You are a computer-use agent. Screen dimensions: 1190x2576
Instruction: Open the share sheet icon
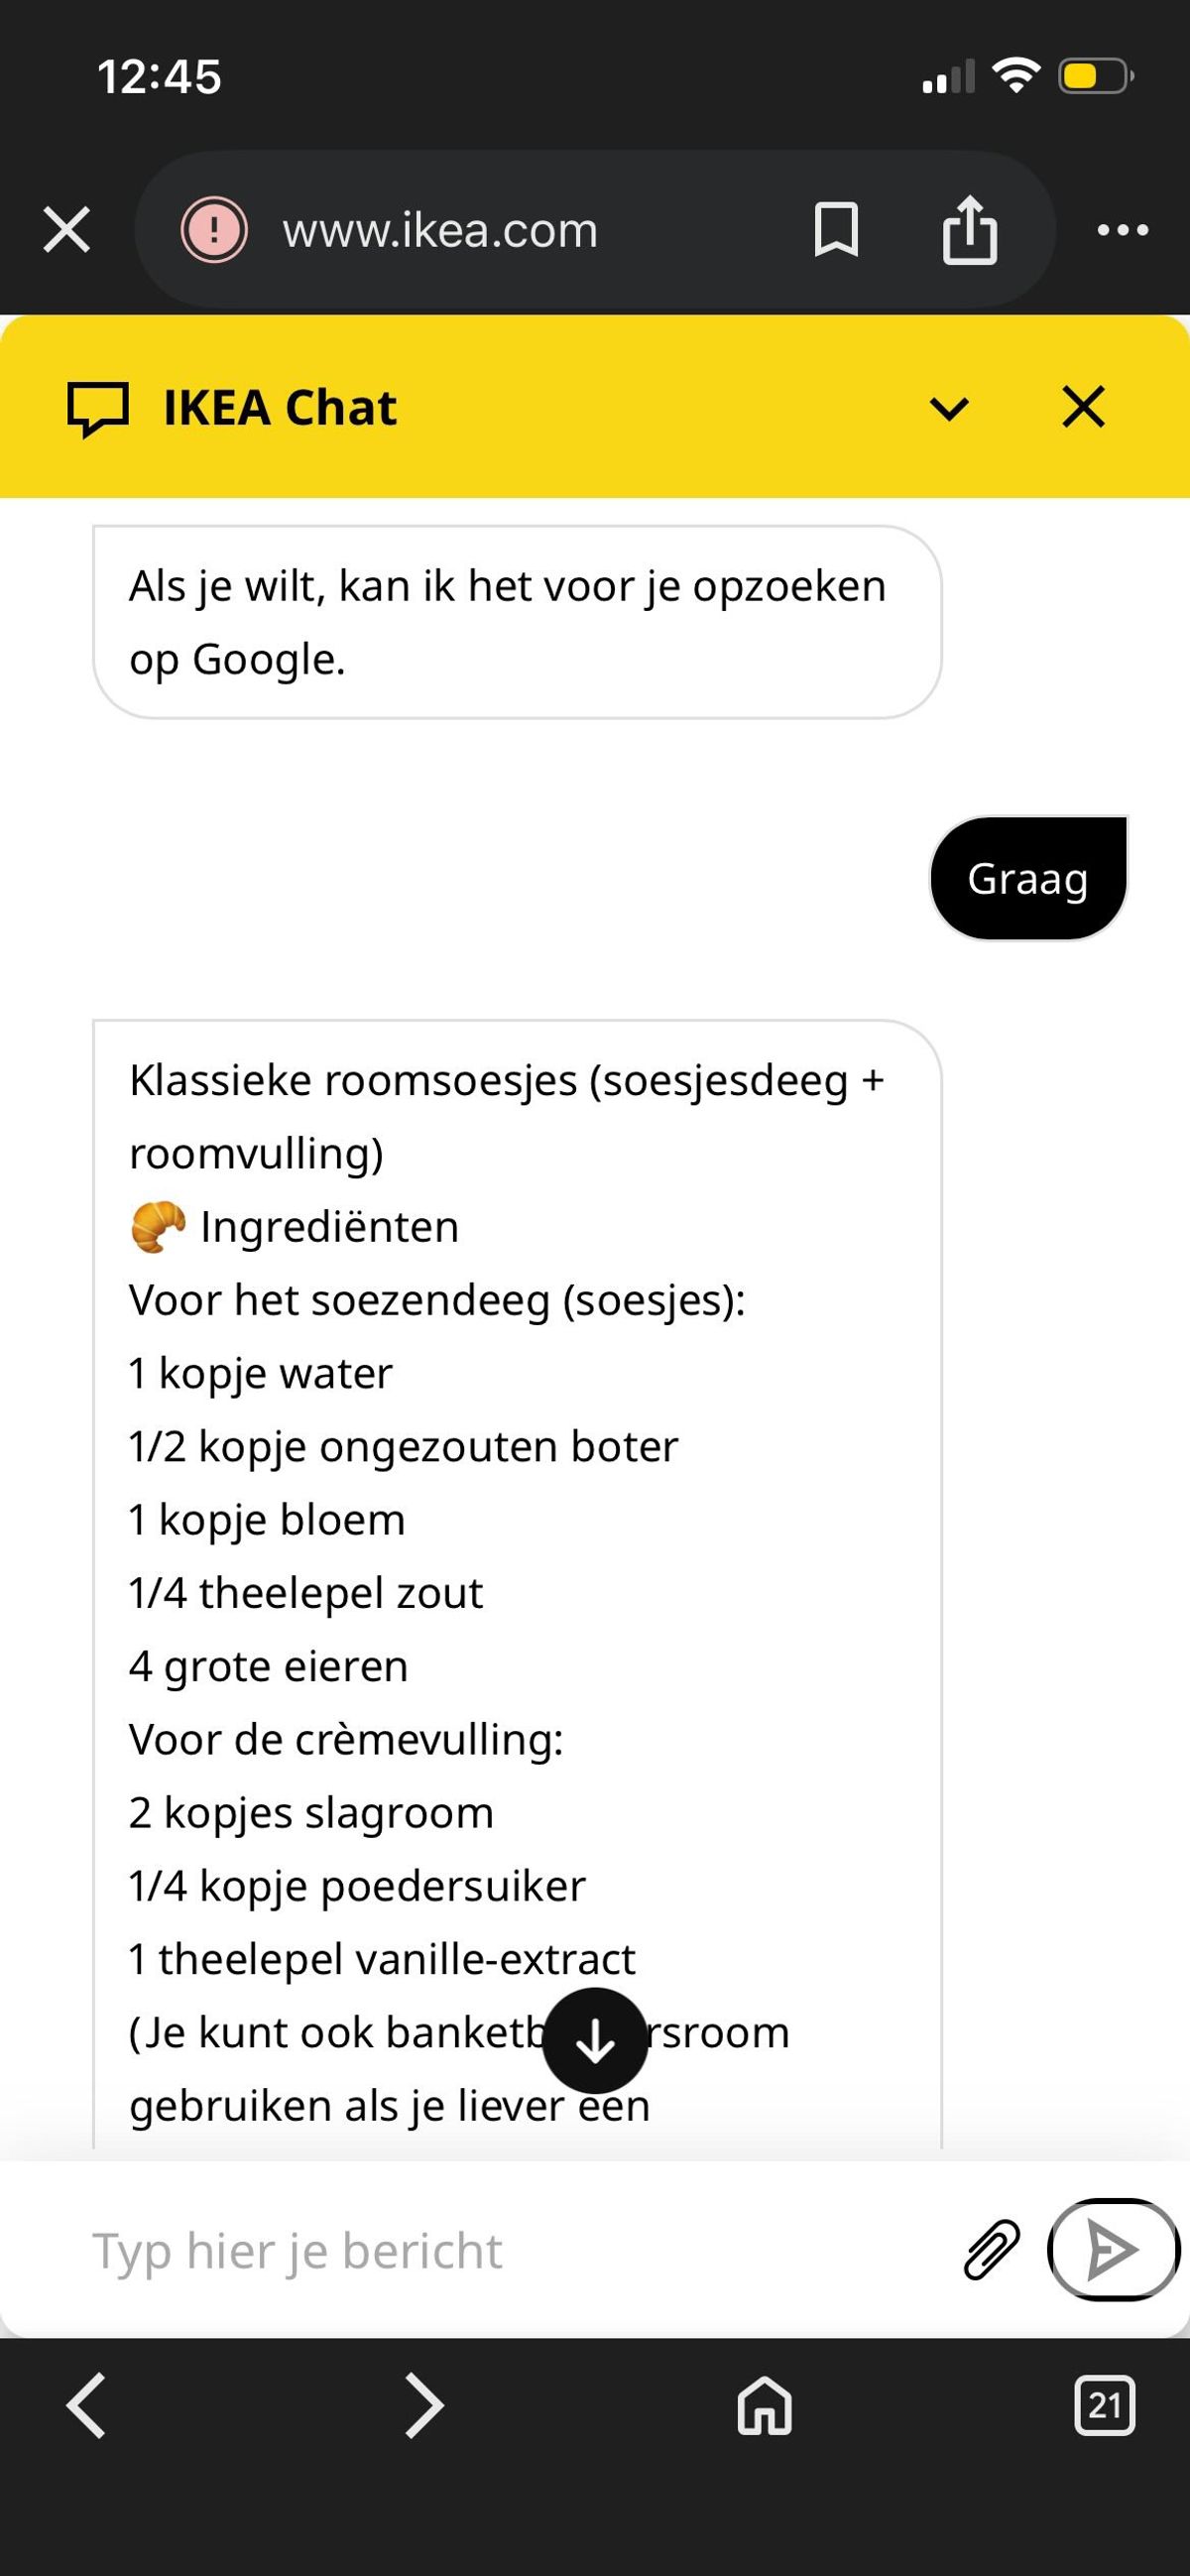(969, 230)
